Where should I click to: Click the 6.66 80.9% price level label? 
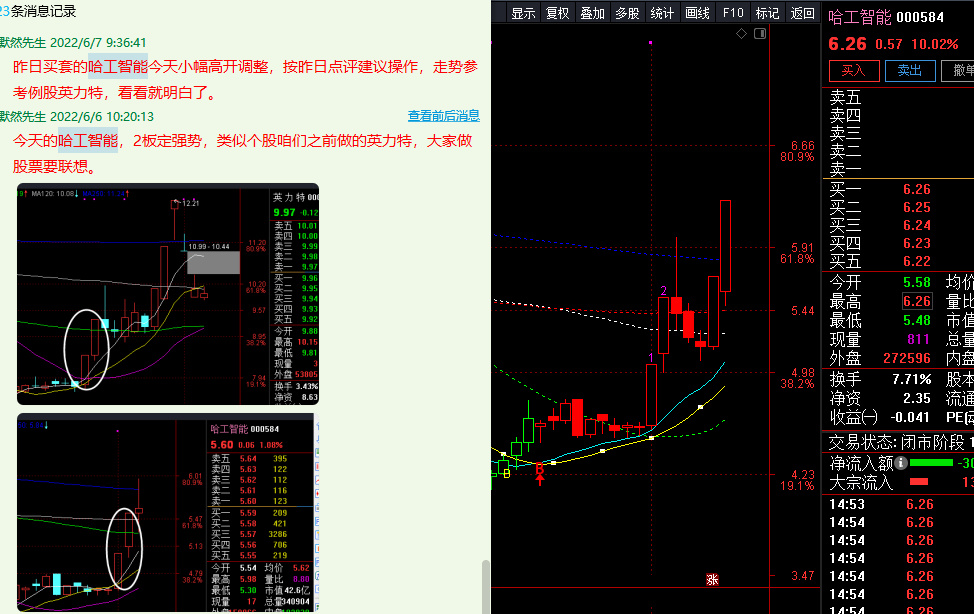(798, 151)
